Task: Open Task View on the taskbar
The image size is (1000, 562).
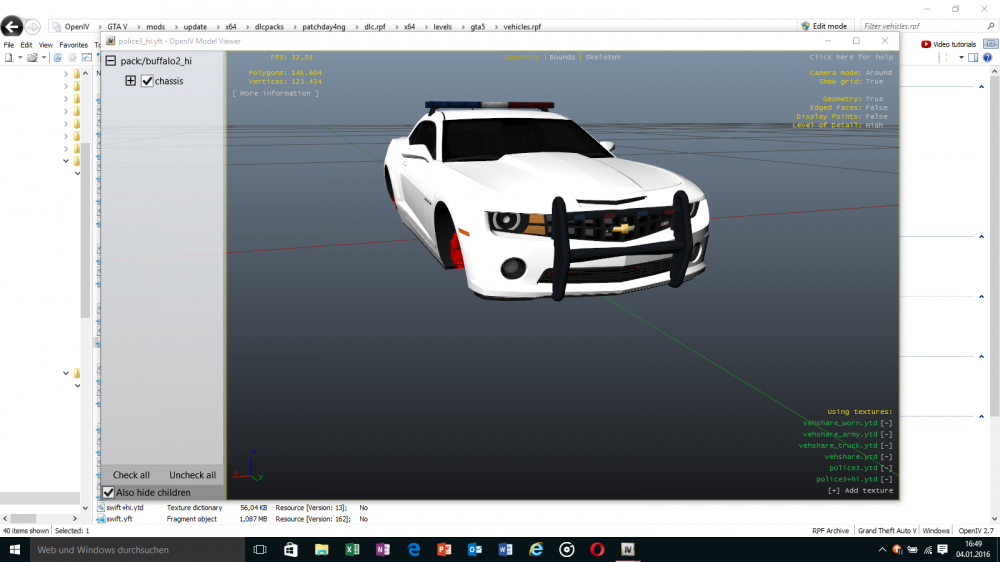Action: pos(260,549)
